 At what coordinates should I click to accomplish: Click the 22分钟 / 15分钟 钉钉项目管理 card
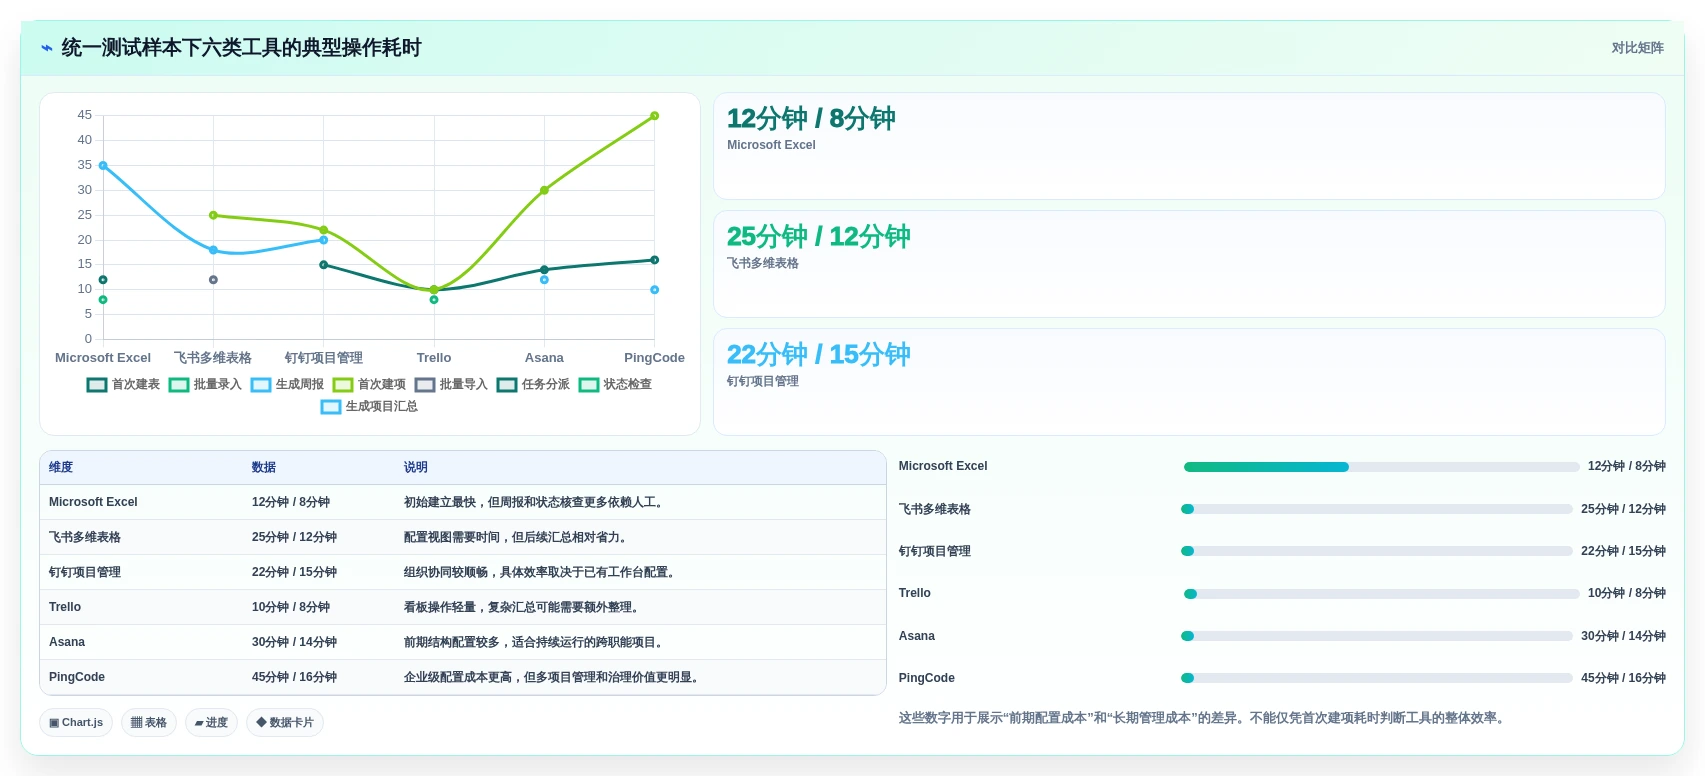point(1189,382)
